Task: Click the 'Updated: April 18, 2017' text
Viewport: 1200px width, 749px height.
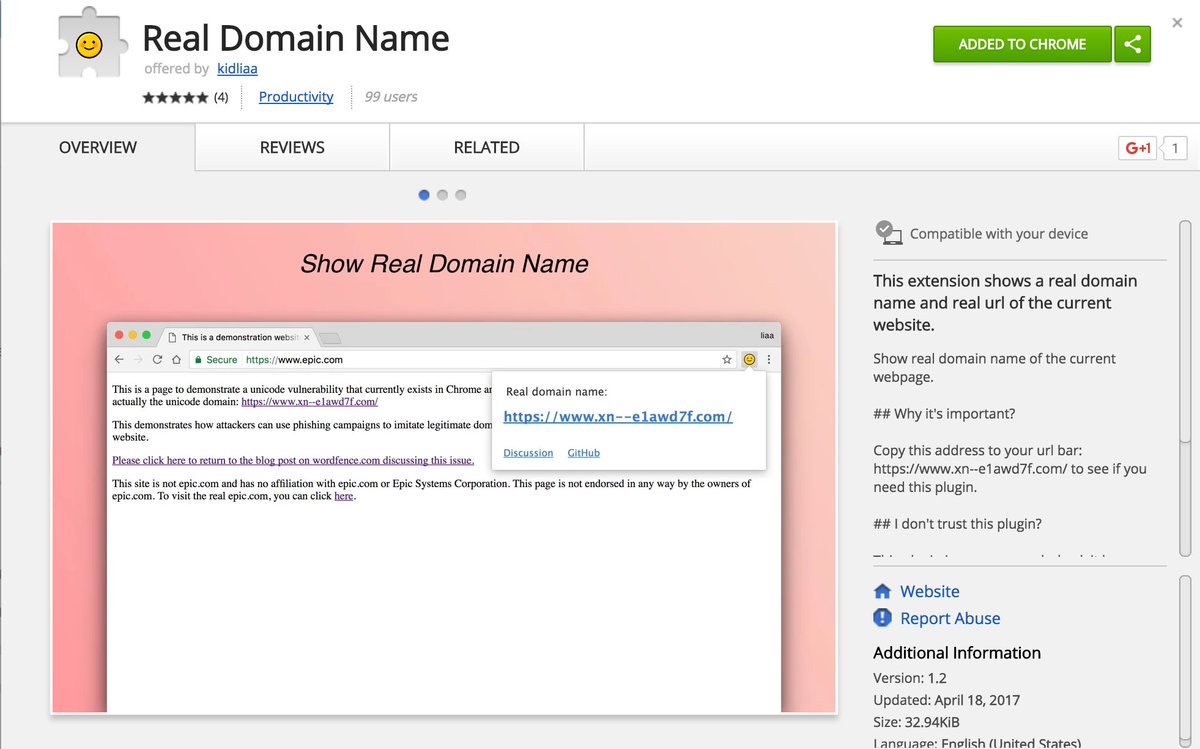Action: (946, 700)
